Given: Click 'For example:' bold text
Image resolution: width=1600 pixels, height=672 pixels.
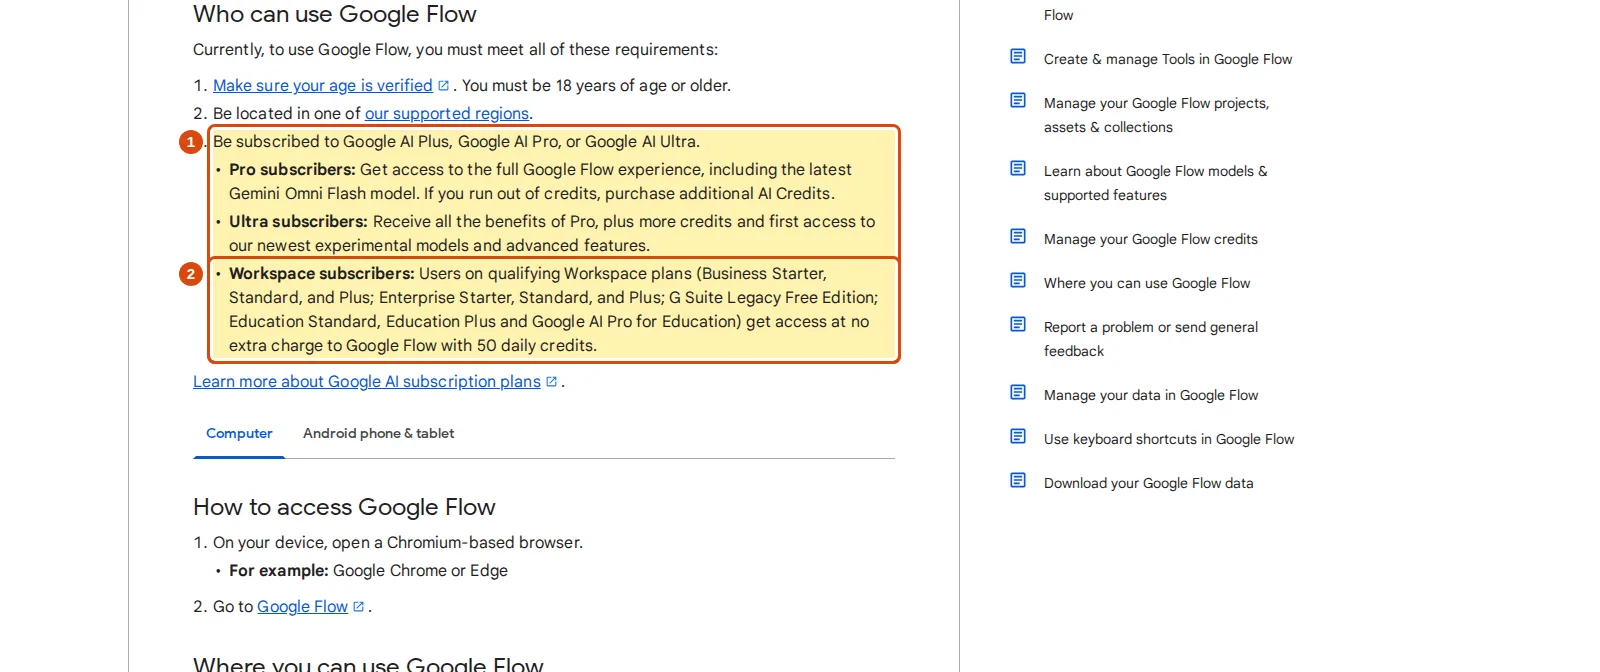Looking at the screenshot, I should click(278, 571).
